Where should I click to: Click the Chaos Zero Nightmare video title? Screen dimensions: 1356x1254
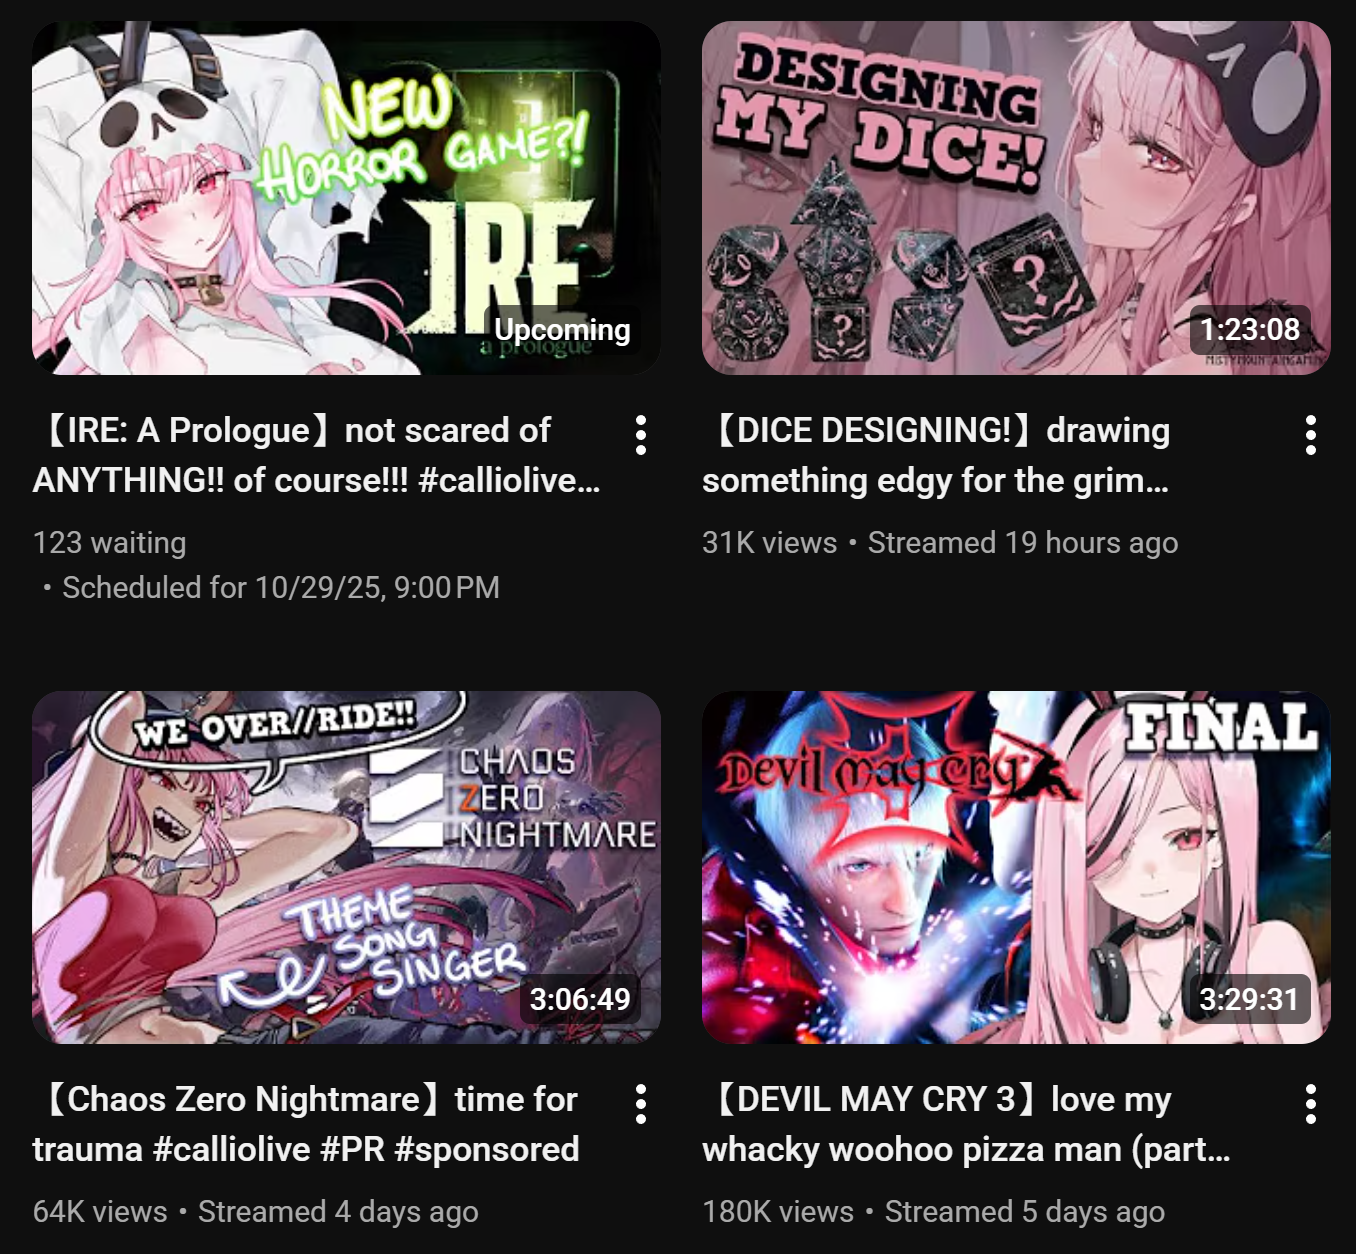tap(306, 1124)
